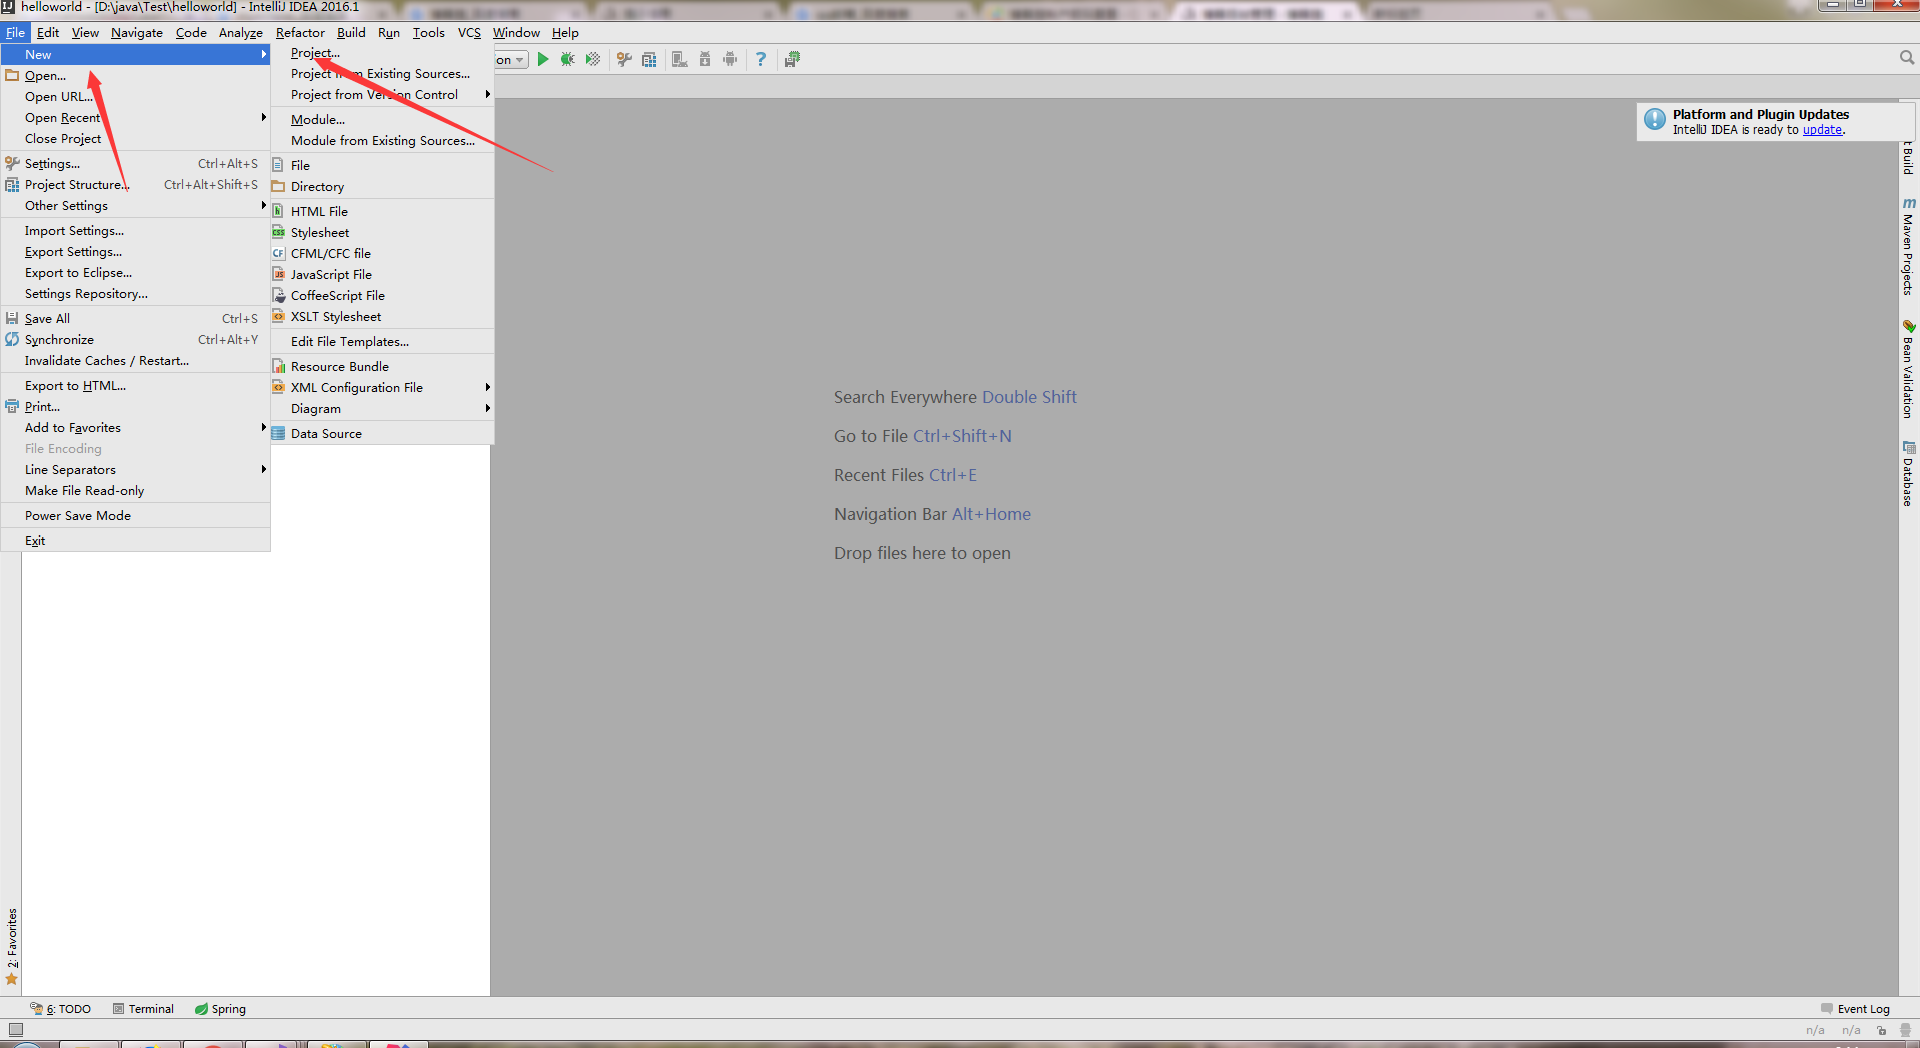Add a new Data Source
Image resolution: width=1920 pixels, height=1048 pixels.
point(383,434)
